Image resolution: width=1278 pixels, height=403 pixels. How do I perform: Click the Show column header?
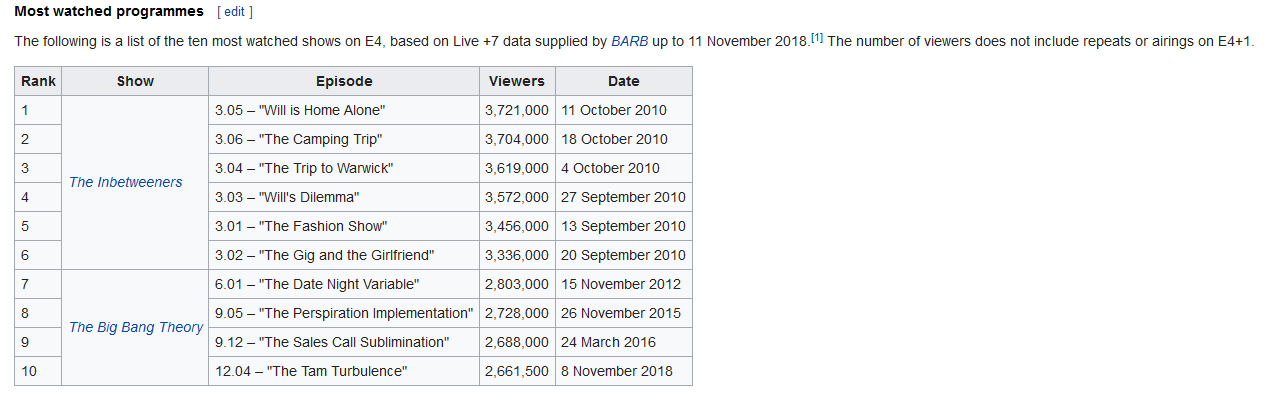point(135,81)
